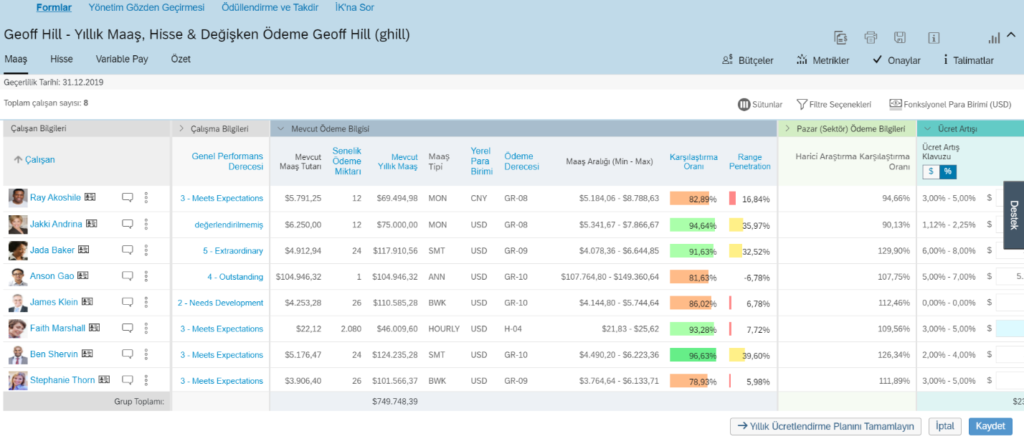This screenshot has width=1024, height=439.
Task: Expand Pazar (Sektör) Ödeme Bilgileri group
Action: click(x=787, y=128)
